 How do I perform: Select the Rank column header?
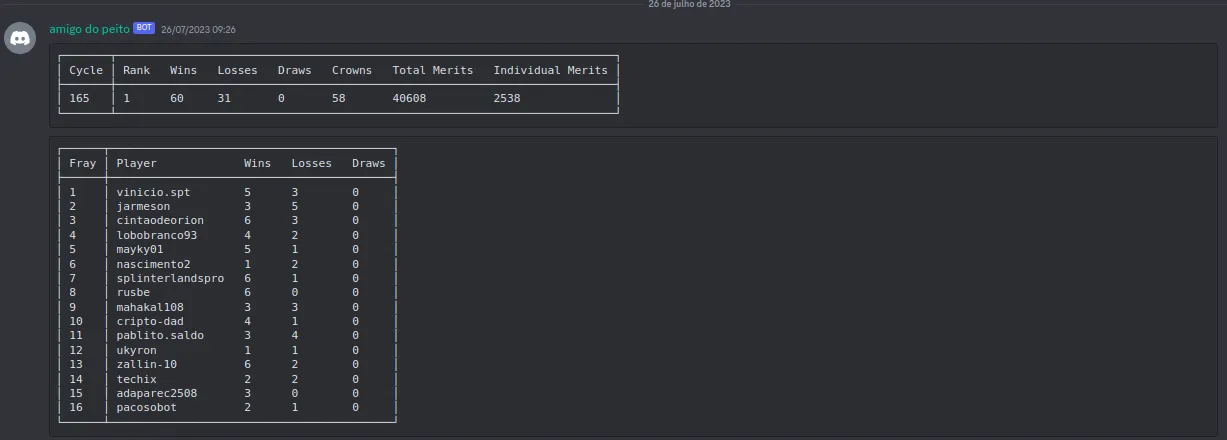coord(137,70)
